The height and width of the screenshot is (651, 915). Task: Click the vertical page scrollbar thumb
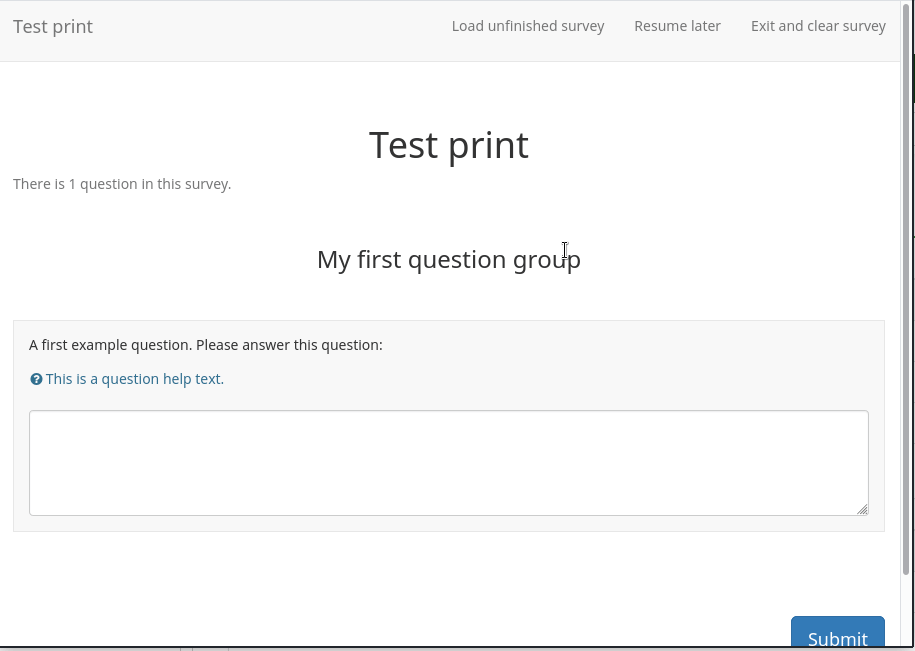(907, 300)
